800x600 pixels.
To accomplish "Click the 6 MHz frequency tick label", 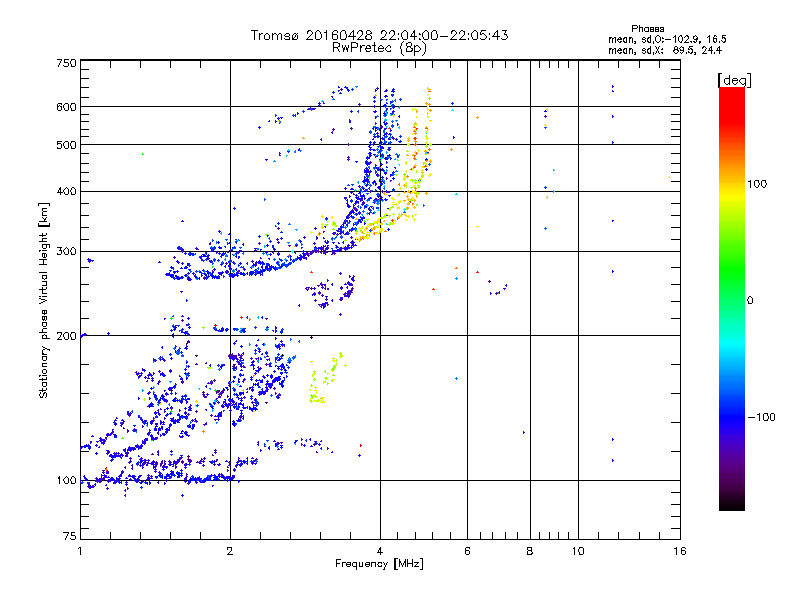I will 467,551.
